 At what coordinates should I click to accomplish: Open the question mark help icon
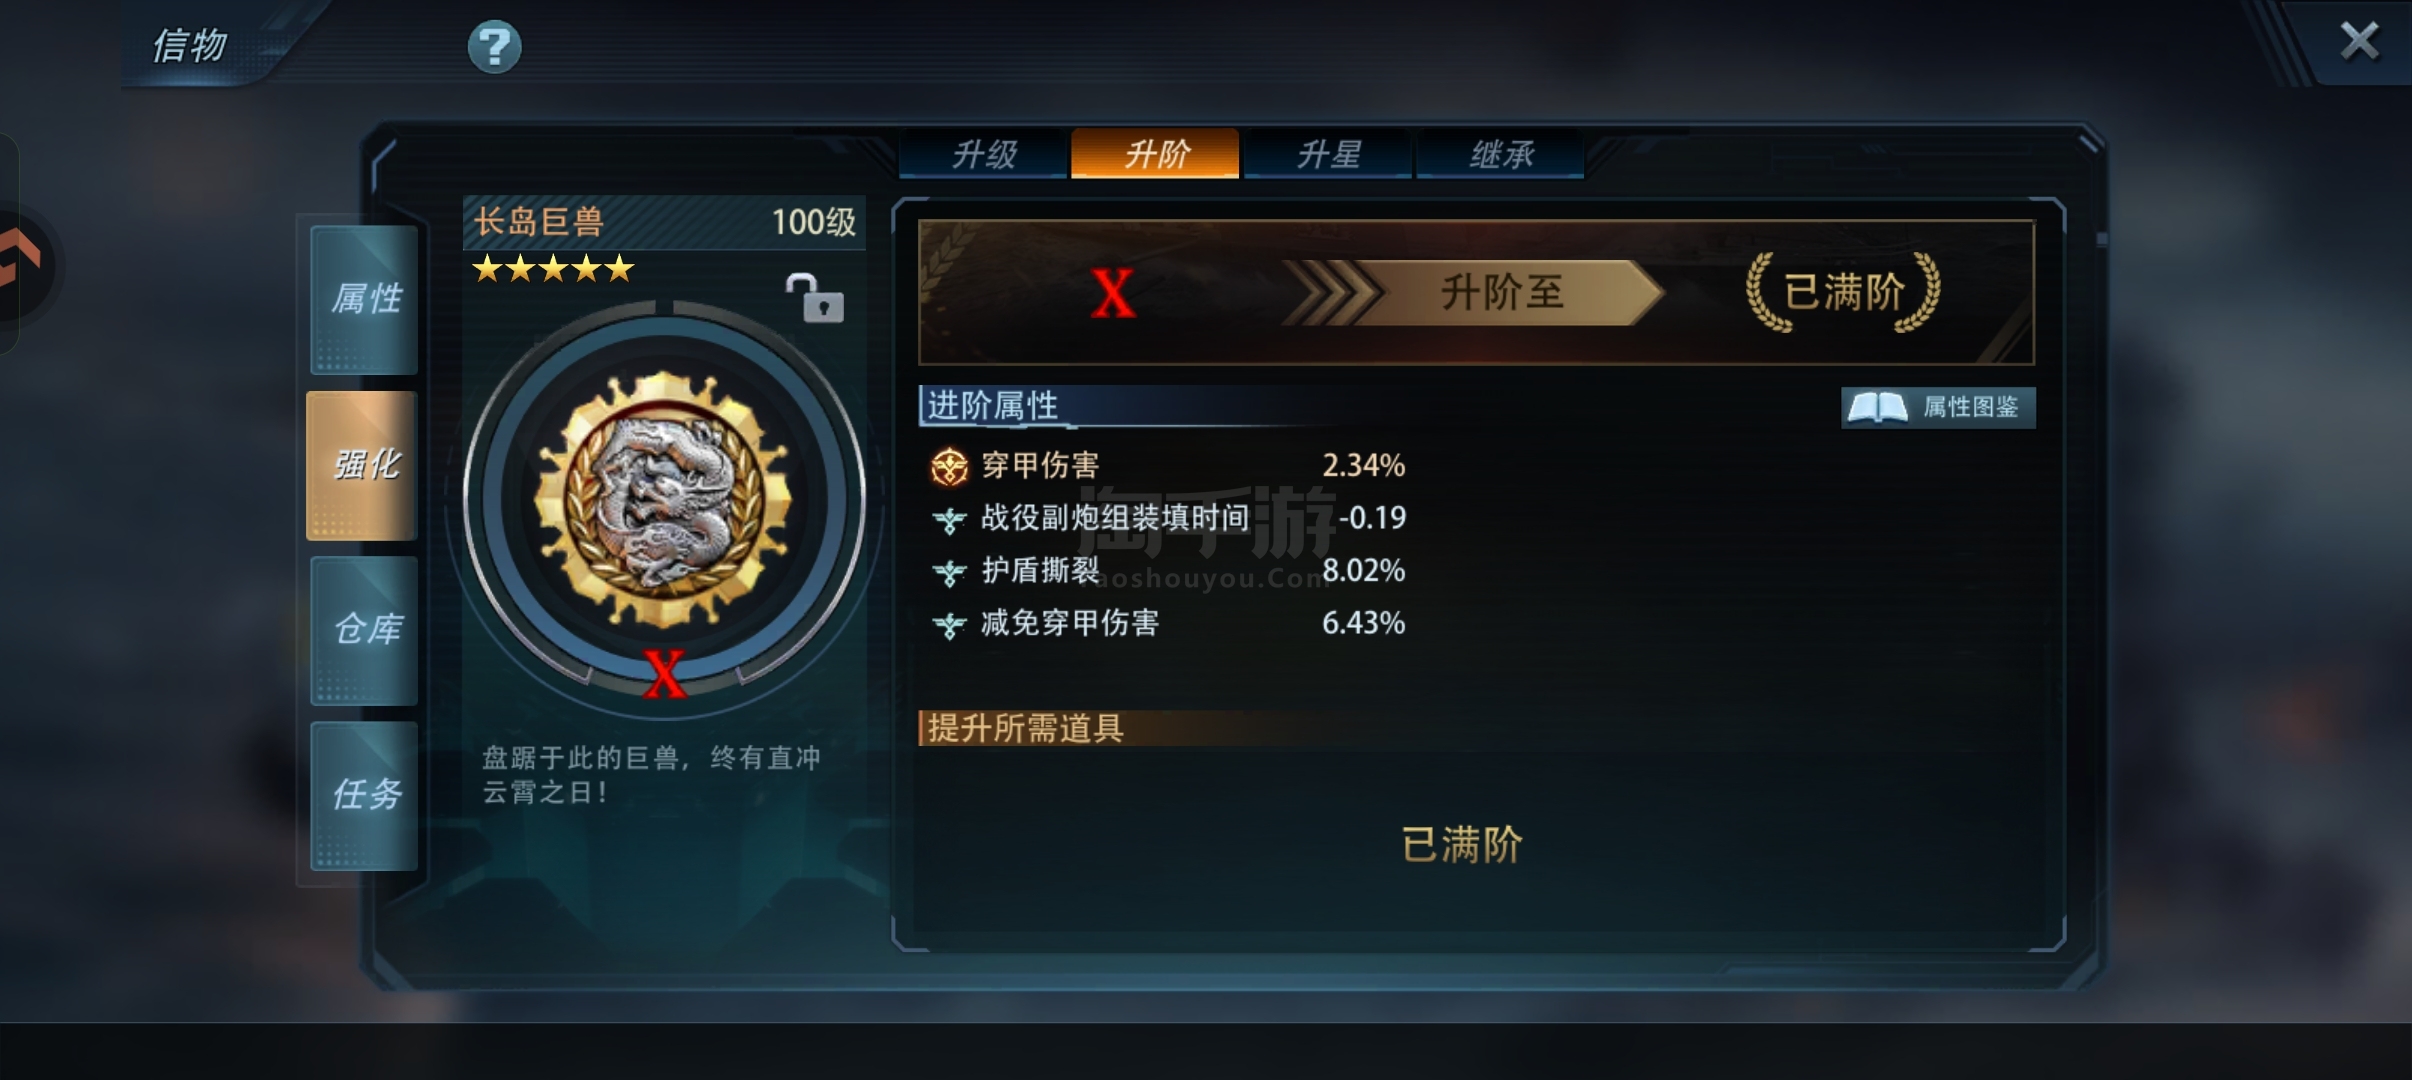coord(494,47)
